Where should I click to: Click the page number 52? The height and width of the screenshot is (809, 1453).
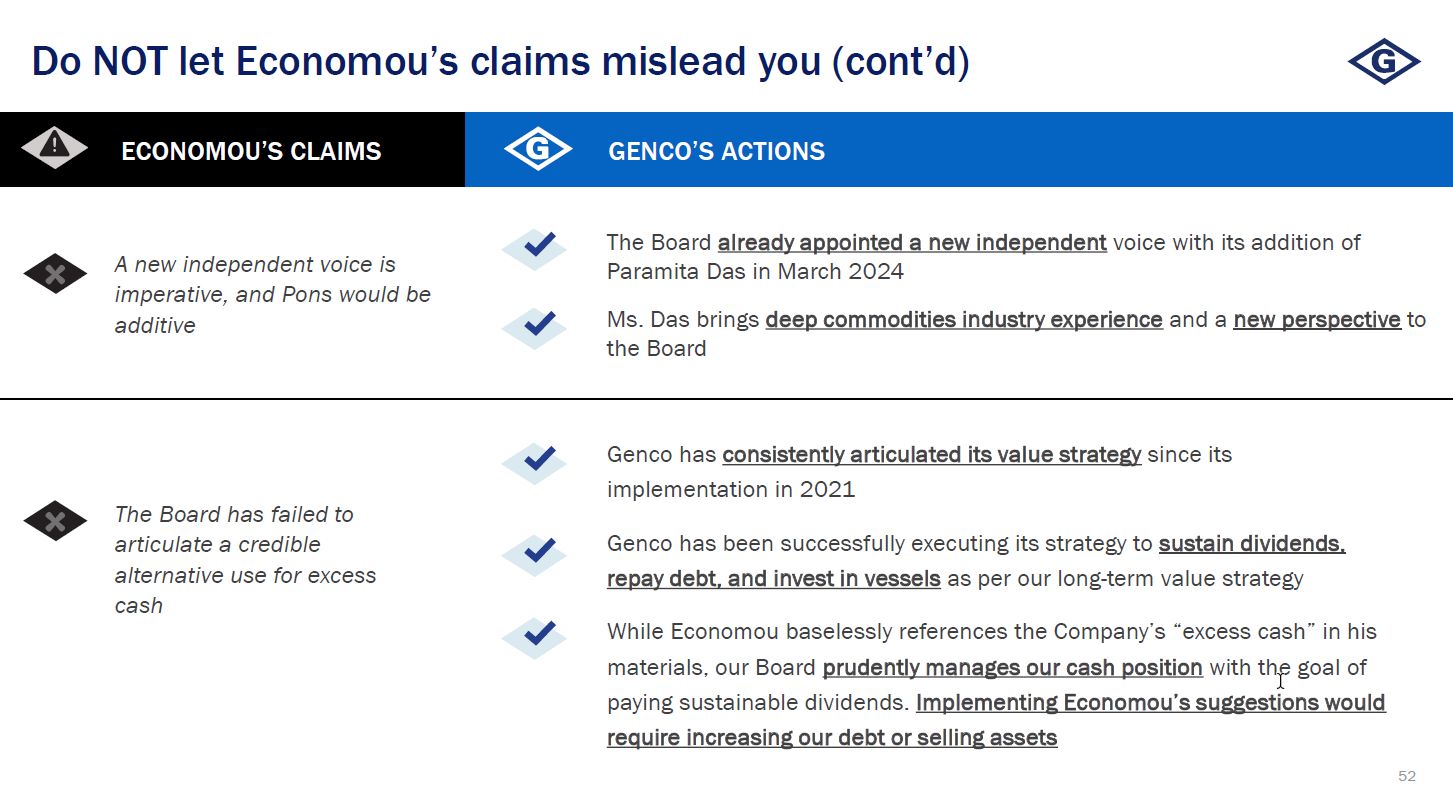pyautogui.click(x=1407, y=776)
